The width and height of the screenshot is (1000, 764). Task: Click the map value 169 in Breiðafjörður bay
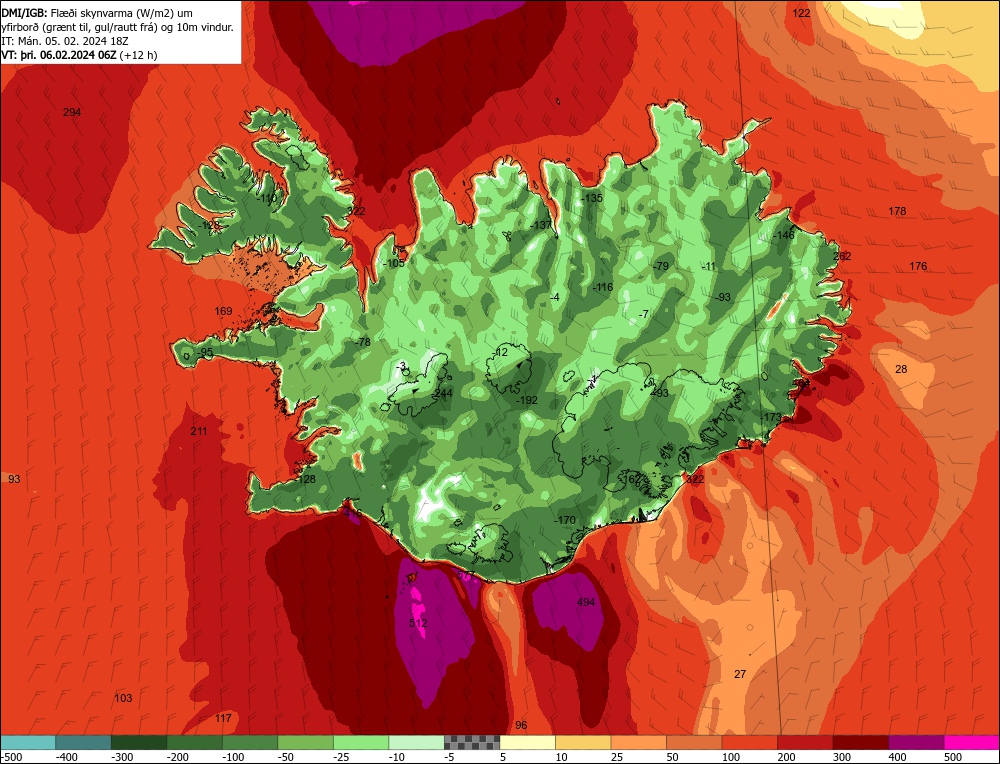[223, 311]
